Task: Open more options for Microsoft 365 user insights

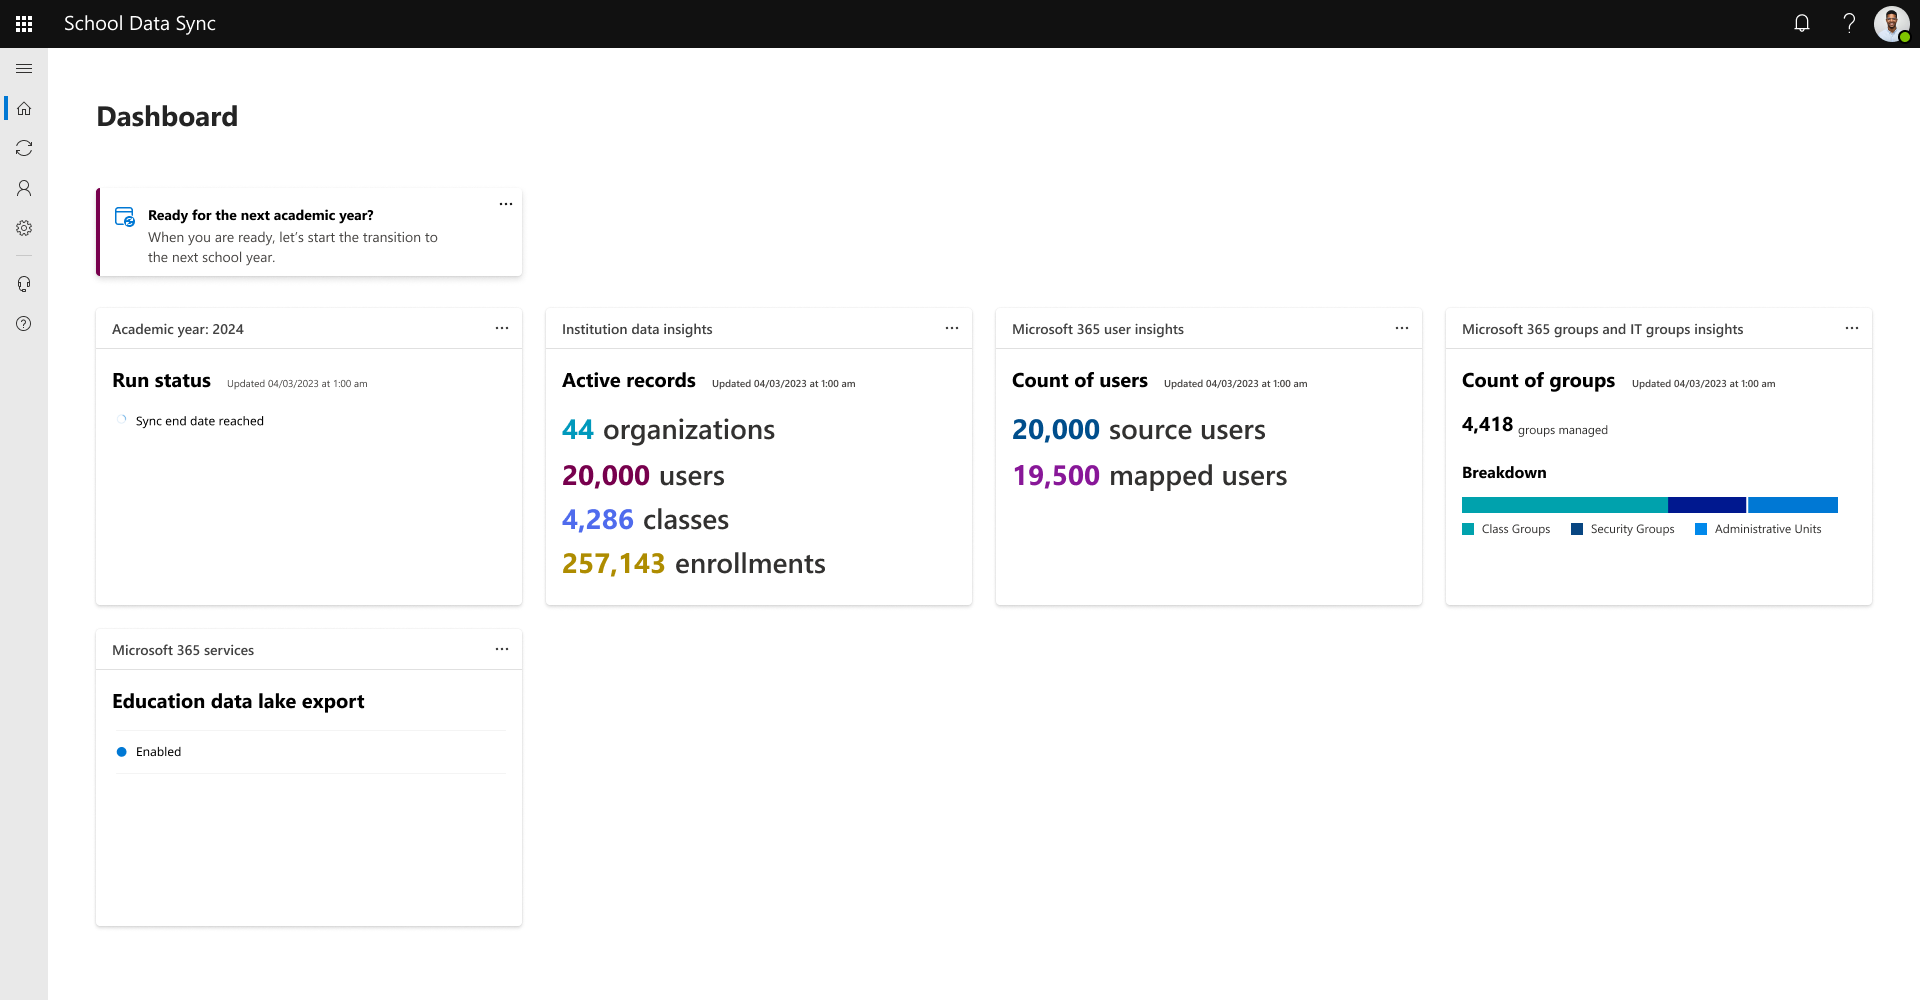Action: click(1402, 328)
